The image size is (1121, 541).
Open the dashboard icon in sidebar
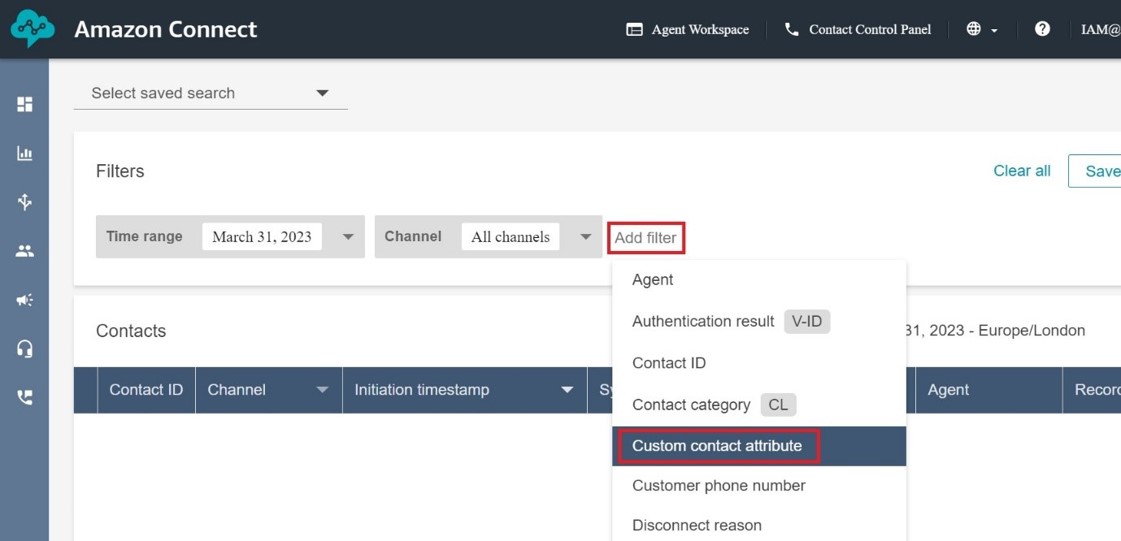click(25, 104)
